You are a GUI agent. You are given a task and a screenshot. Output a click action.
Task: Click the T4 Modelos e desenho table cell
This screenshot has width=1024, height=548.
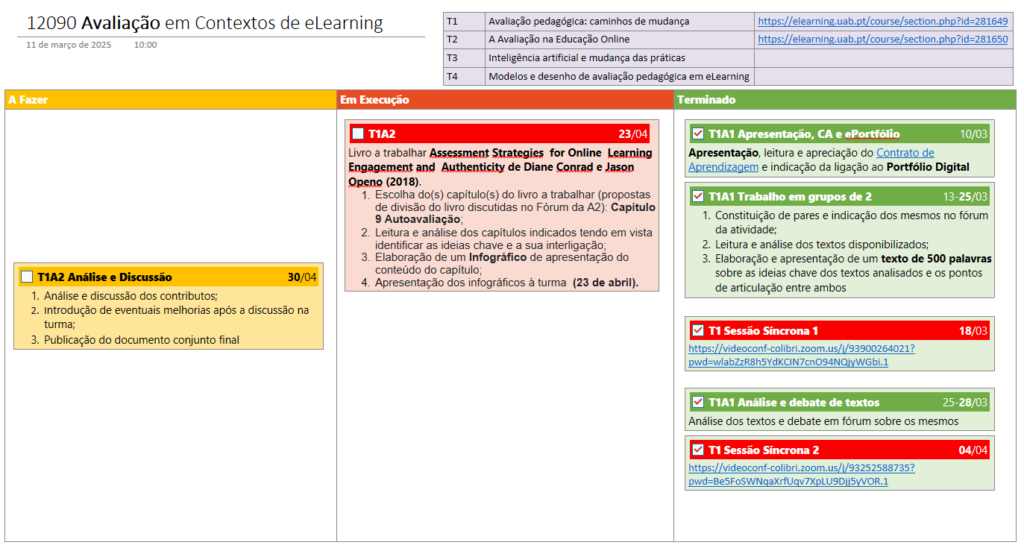[x=618, y=77]
